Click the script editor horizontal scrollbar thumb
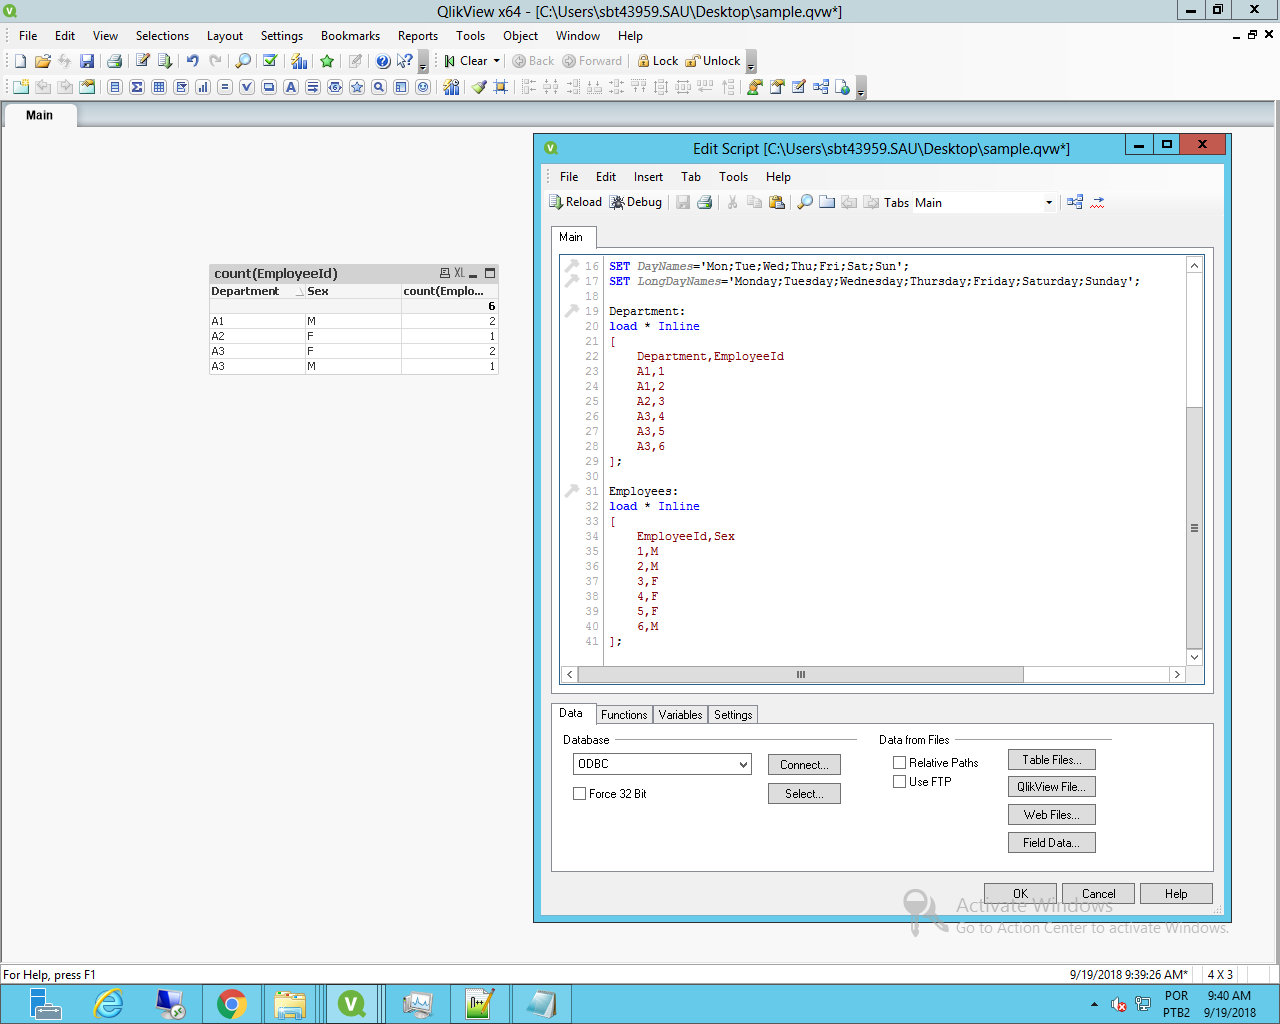This screenshot has height=1024, width=1280. coord(800,675)
